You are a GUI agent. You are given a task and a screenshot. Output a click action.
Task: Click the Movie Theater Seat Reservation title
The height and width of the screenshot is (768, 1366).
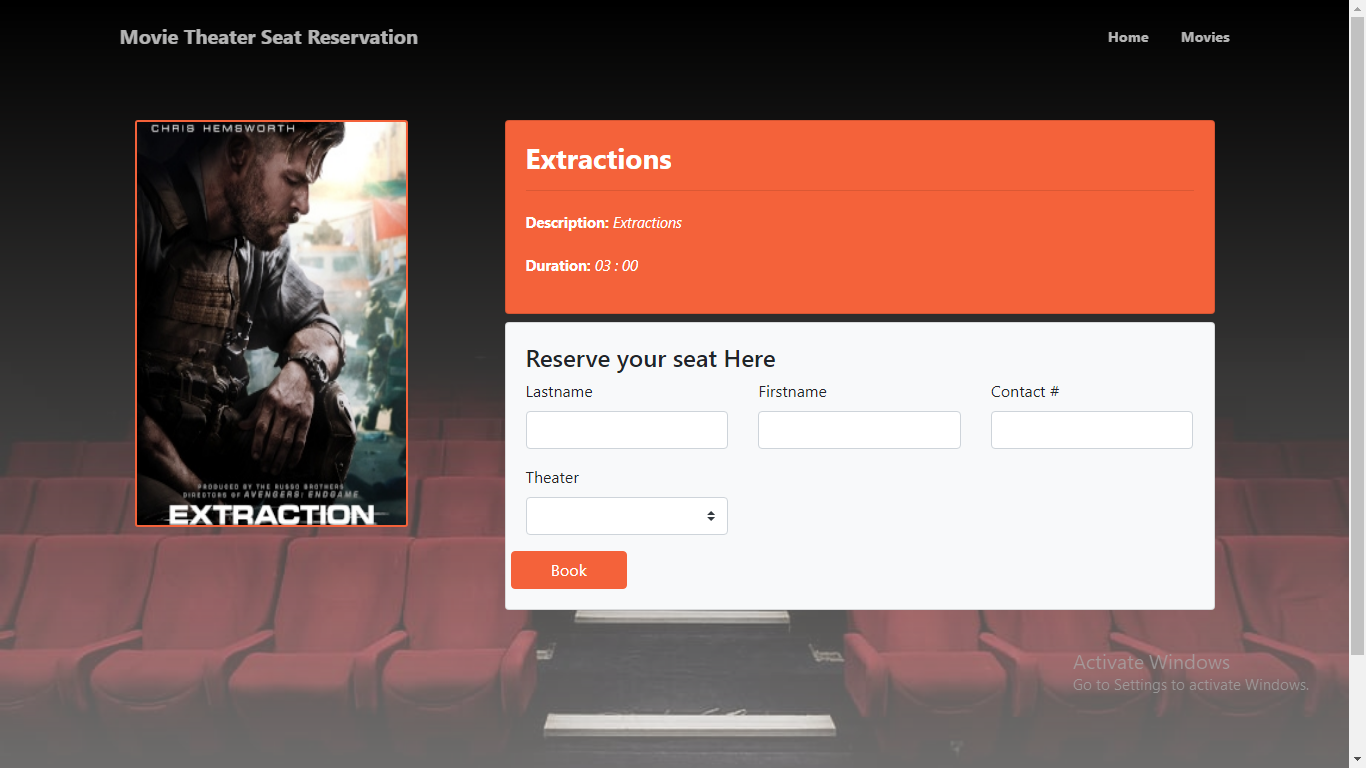tap(268, 37)
